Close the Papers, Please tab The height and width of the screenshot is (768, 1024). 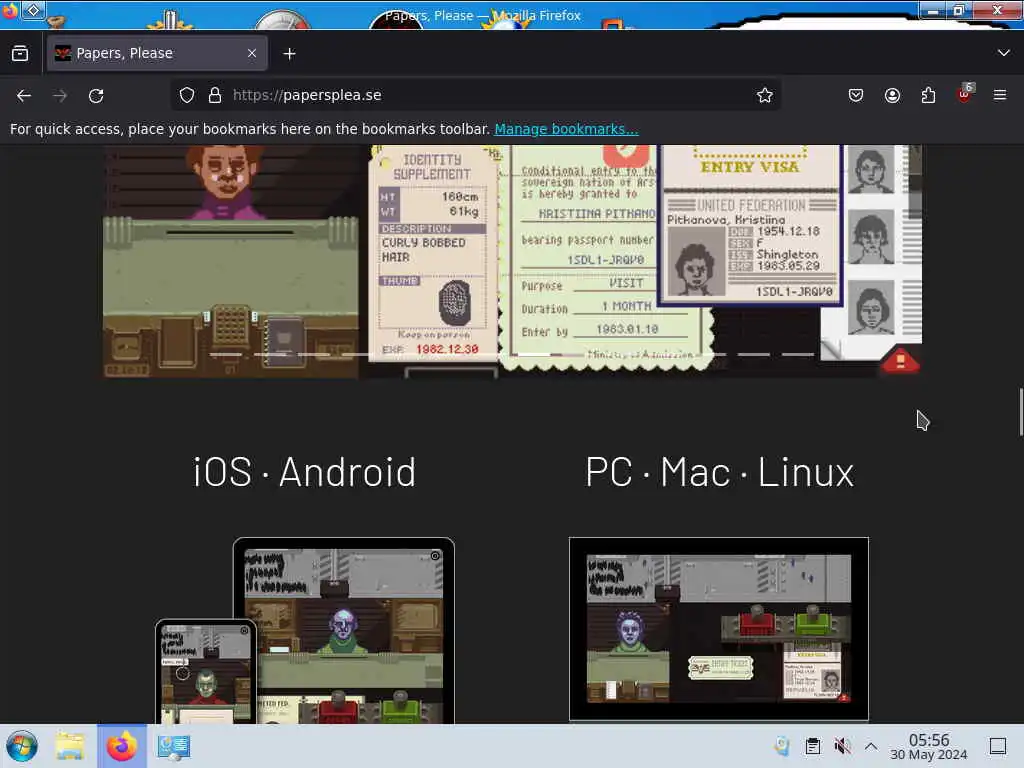(x=252, y=53)
